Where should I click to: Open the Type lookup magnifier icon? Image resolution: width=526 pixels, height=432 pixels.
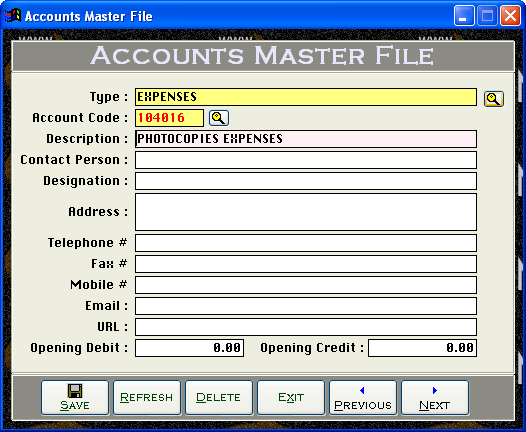point(494,99)
